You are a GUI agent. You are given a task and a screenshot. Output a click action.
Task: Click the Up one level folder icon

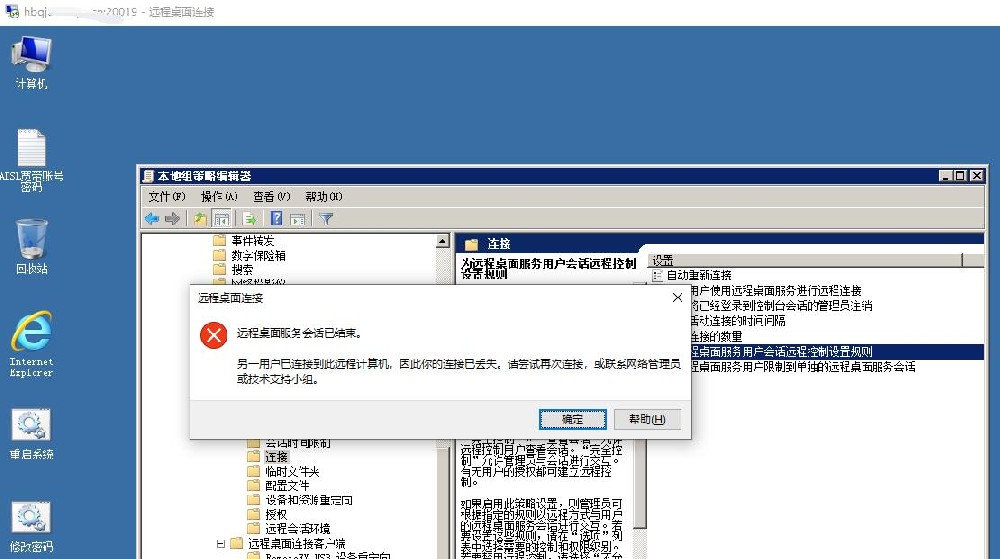point(200,219)
